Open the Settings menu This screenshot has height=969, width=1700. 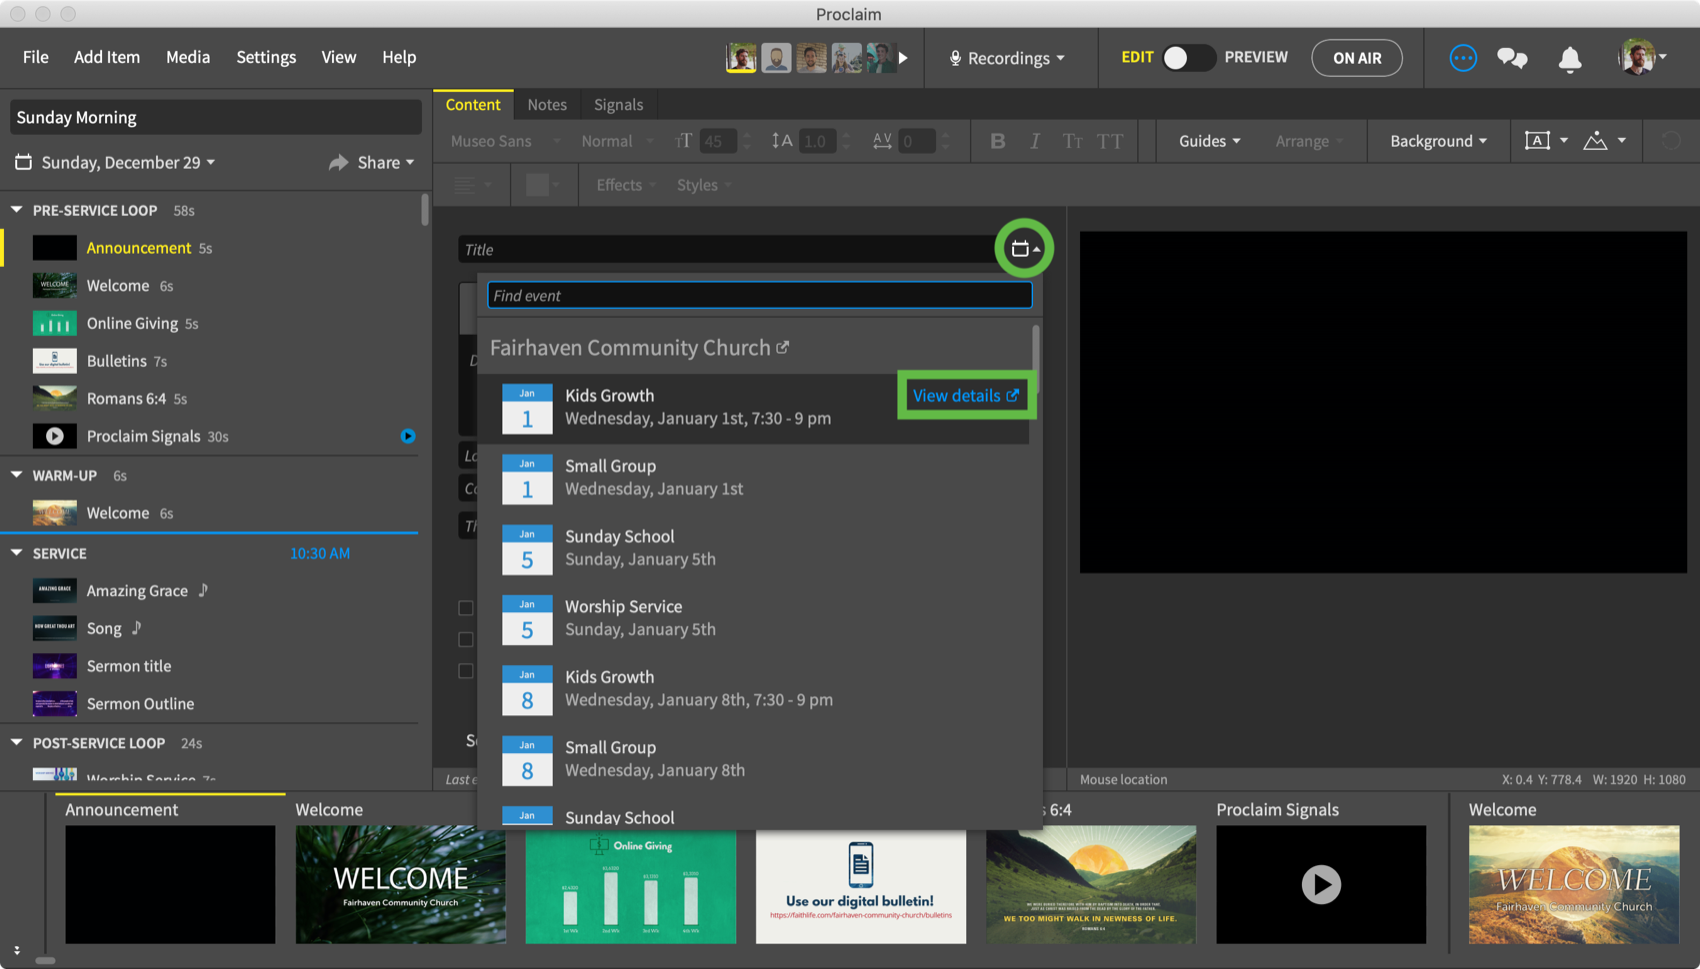tap(266, 57)
